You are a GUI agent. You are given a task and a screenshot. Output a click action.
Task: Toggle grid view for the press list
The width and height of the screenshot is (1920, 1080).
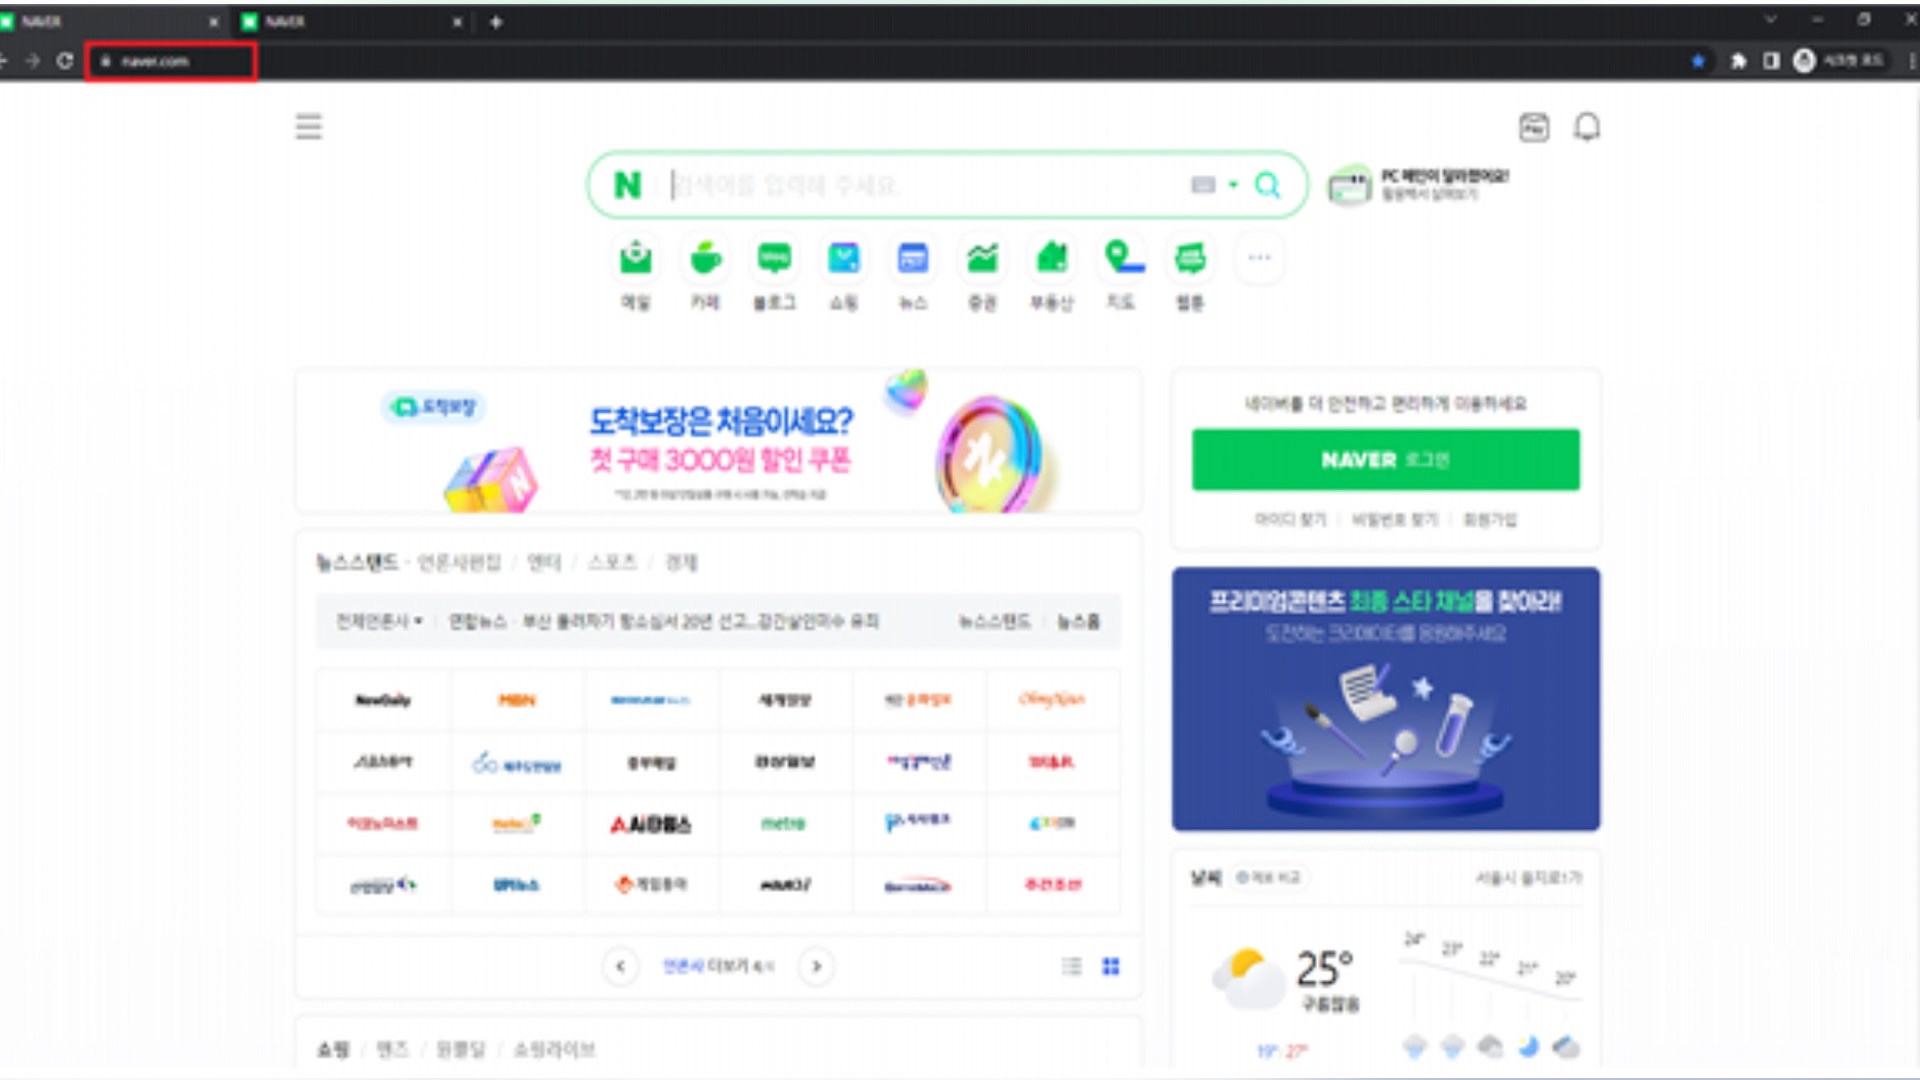point(1108,966)
